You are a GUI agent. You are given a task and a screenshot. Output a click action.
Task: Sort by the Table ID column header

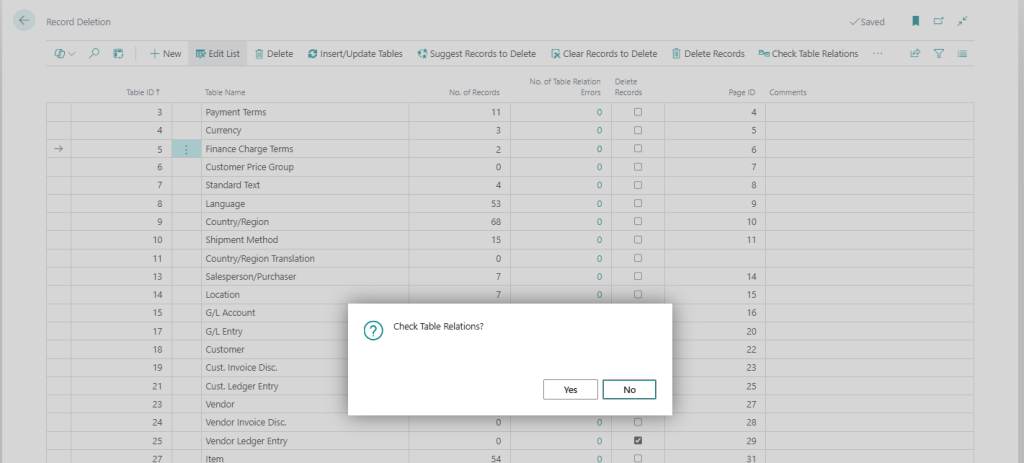pyautogui.click(x=143, y=93)
